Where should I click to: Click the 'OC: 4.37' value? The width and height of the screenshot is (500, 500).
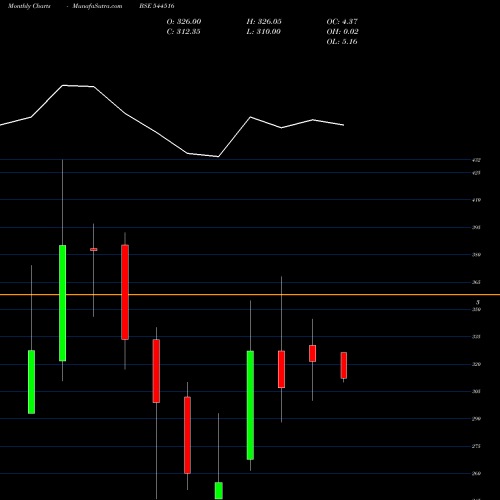[342, 22]
